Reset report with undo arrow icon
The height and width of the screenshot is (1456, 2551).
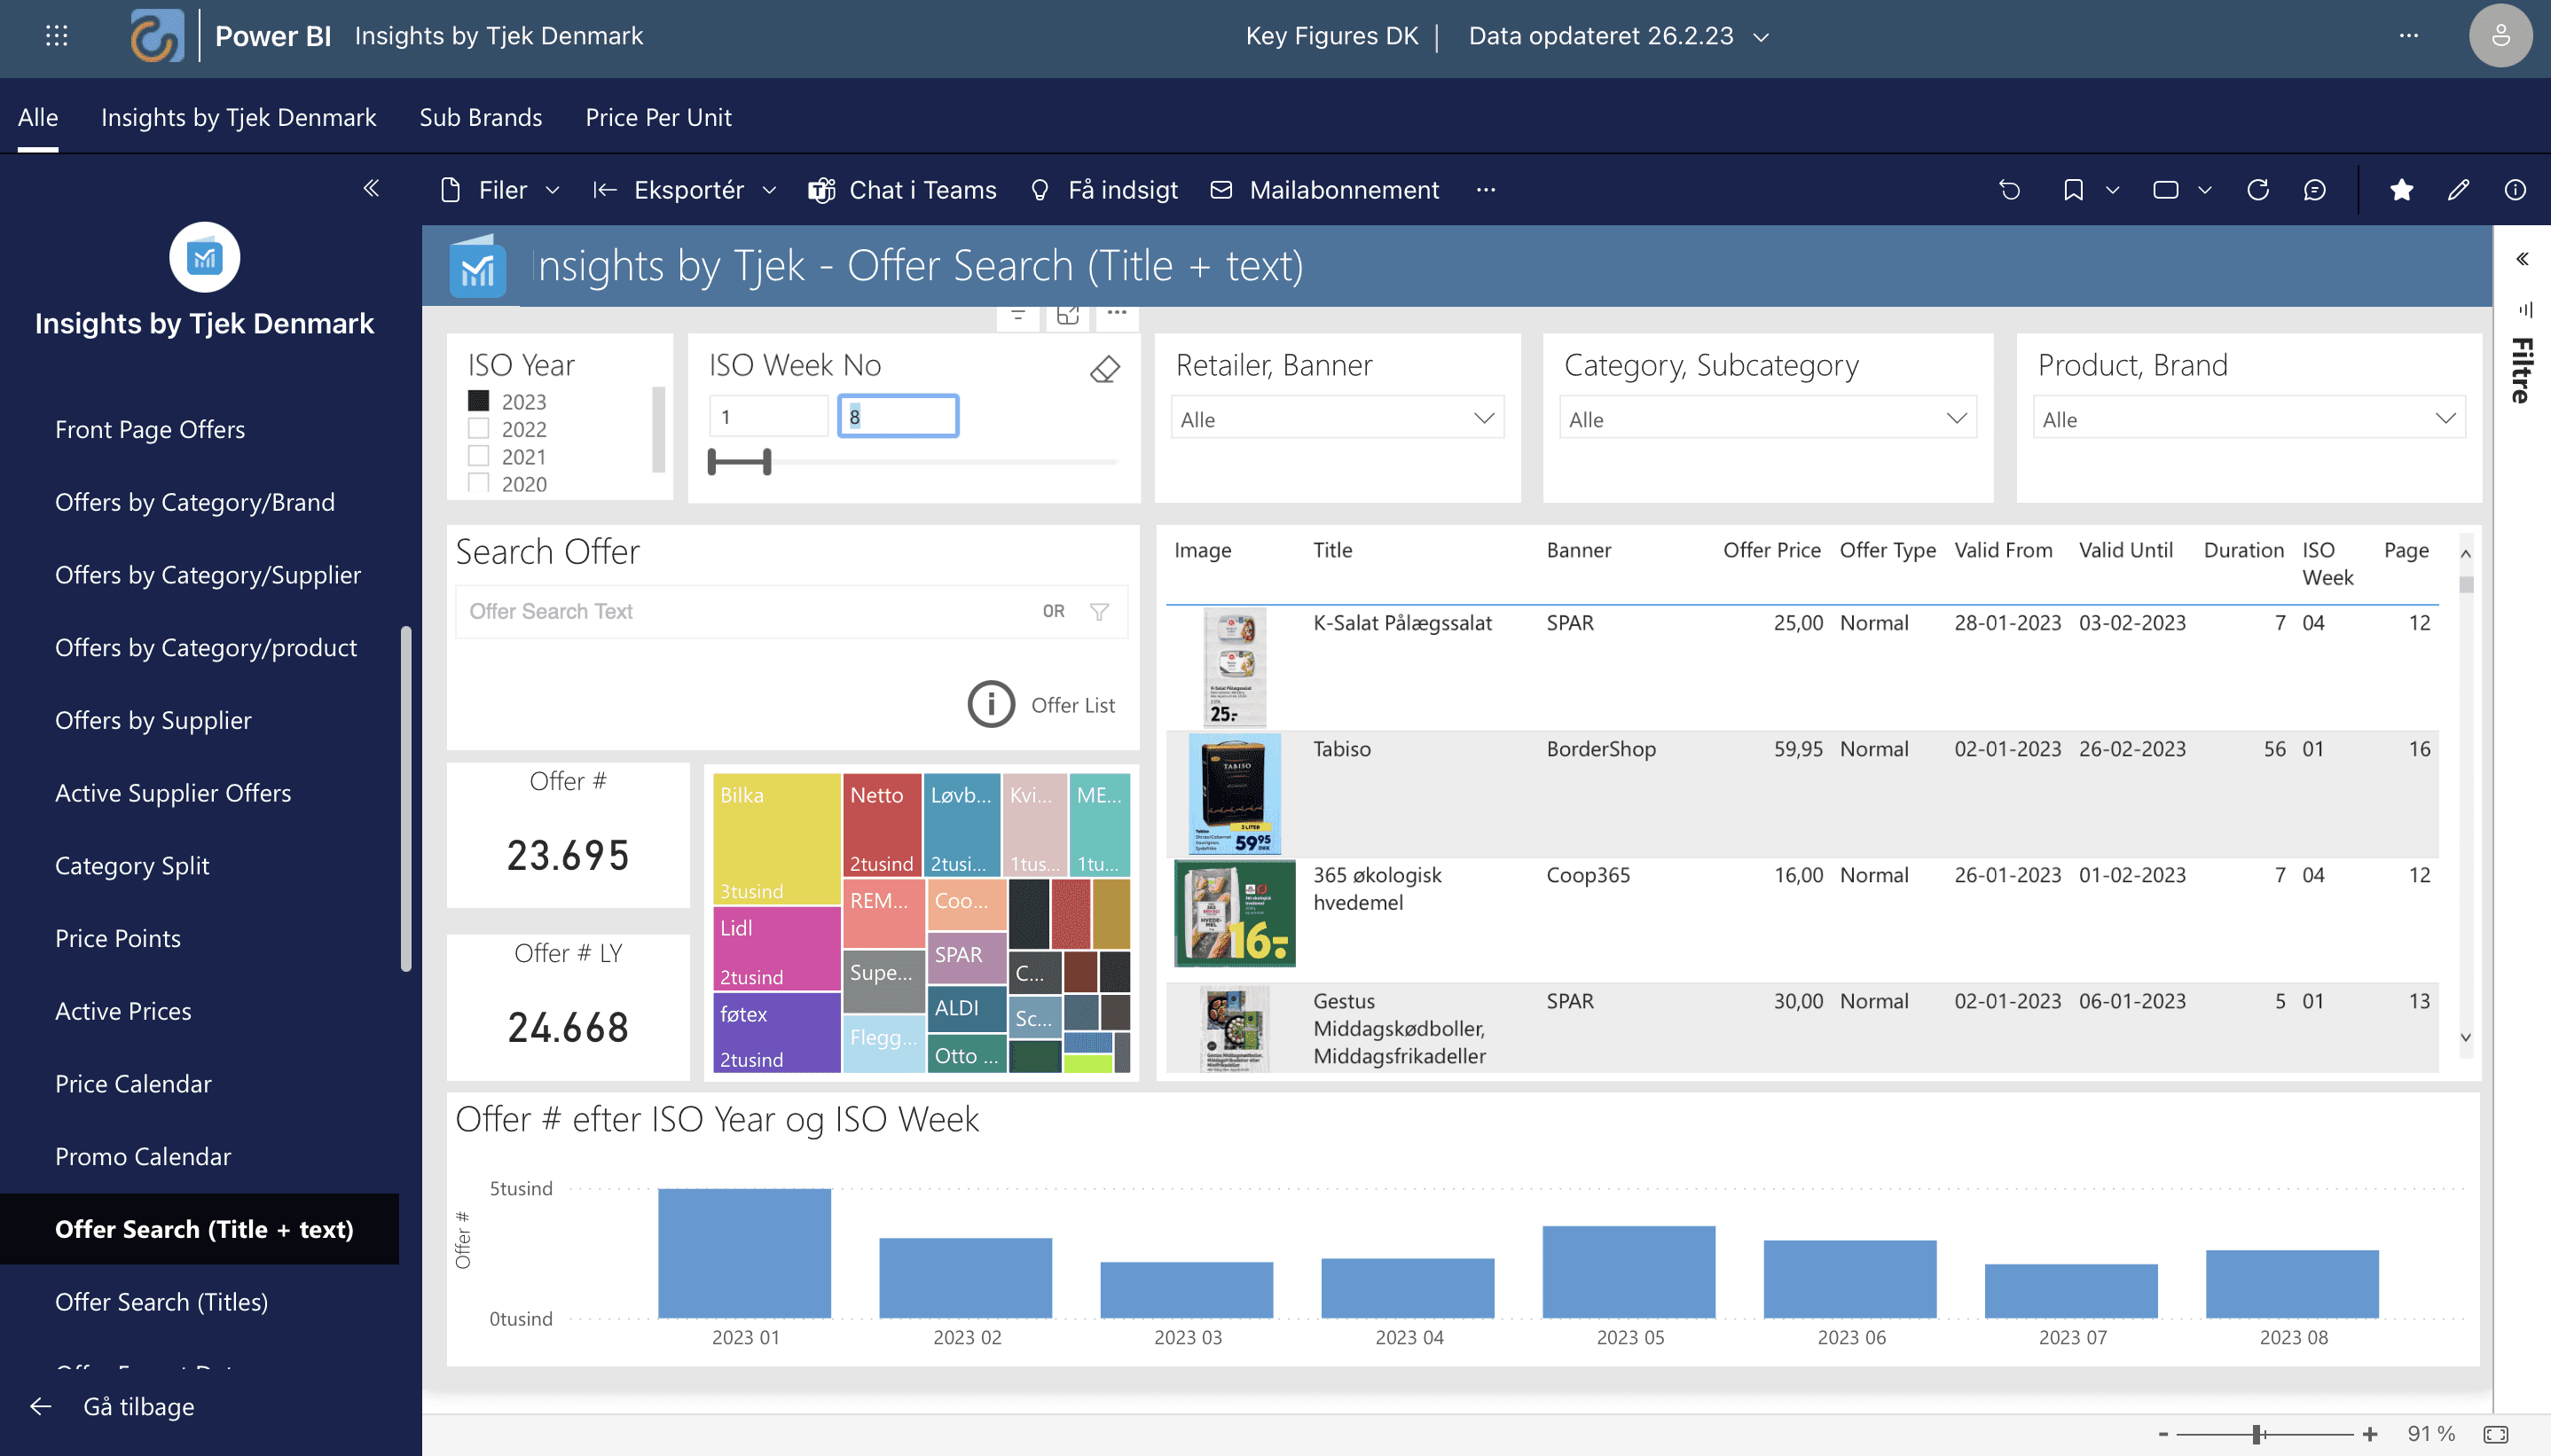point(2009,190)
